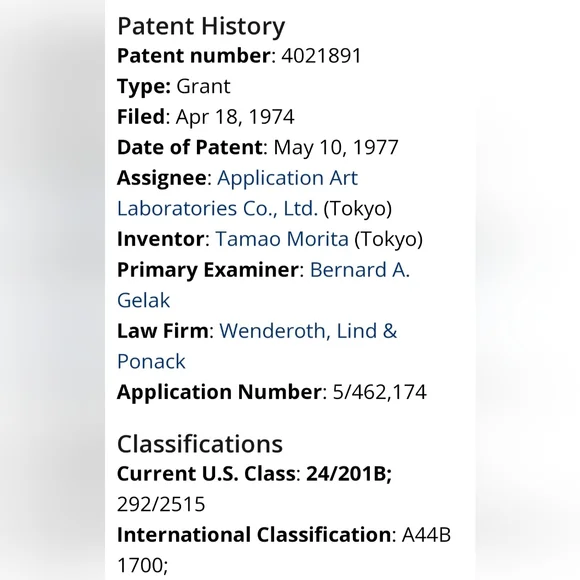Click the Gelak surname link
The image size is (580, 580).
pos(143,300)
